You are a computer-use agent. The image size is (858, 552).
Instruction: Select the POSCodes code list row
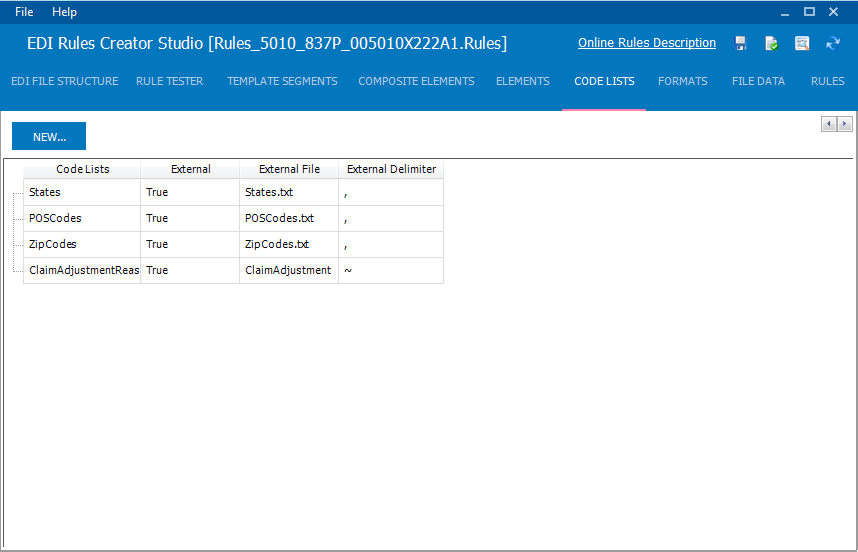(x=233, y=218)
